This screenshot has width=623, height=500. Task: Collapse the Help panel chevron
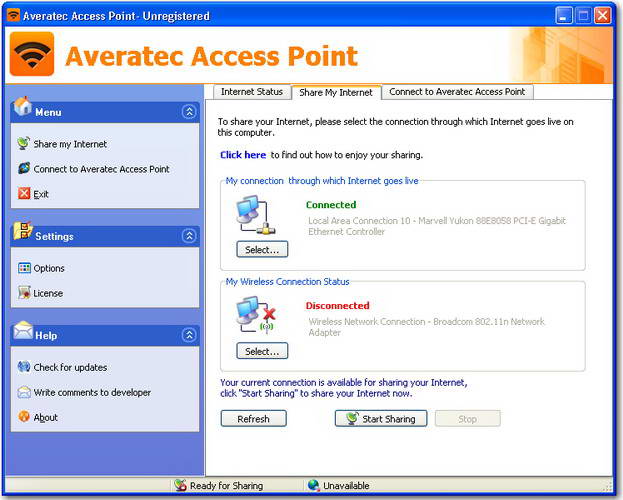189,335
